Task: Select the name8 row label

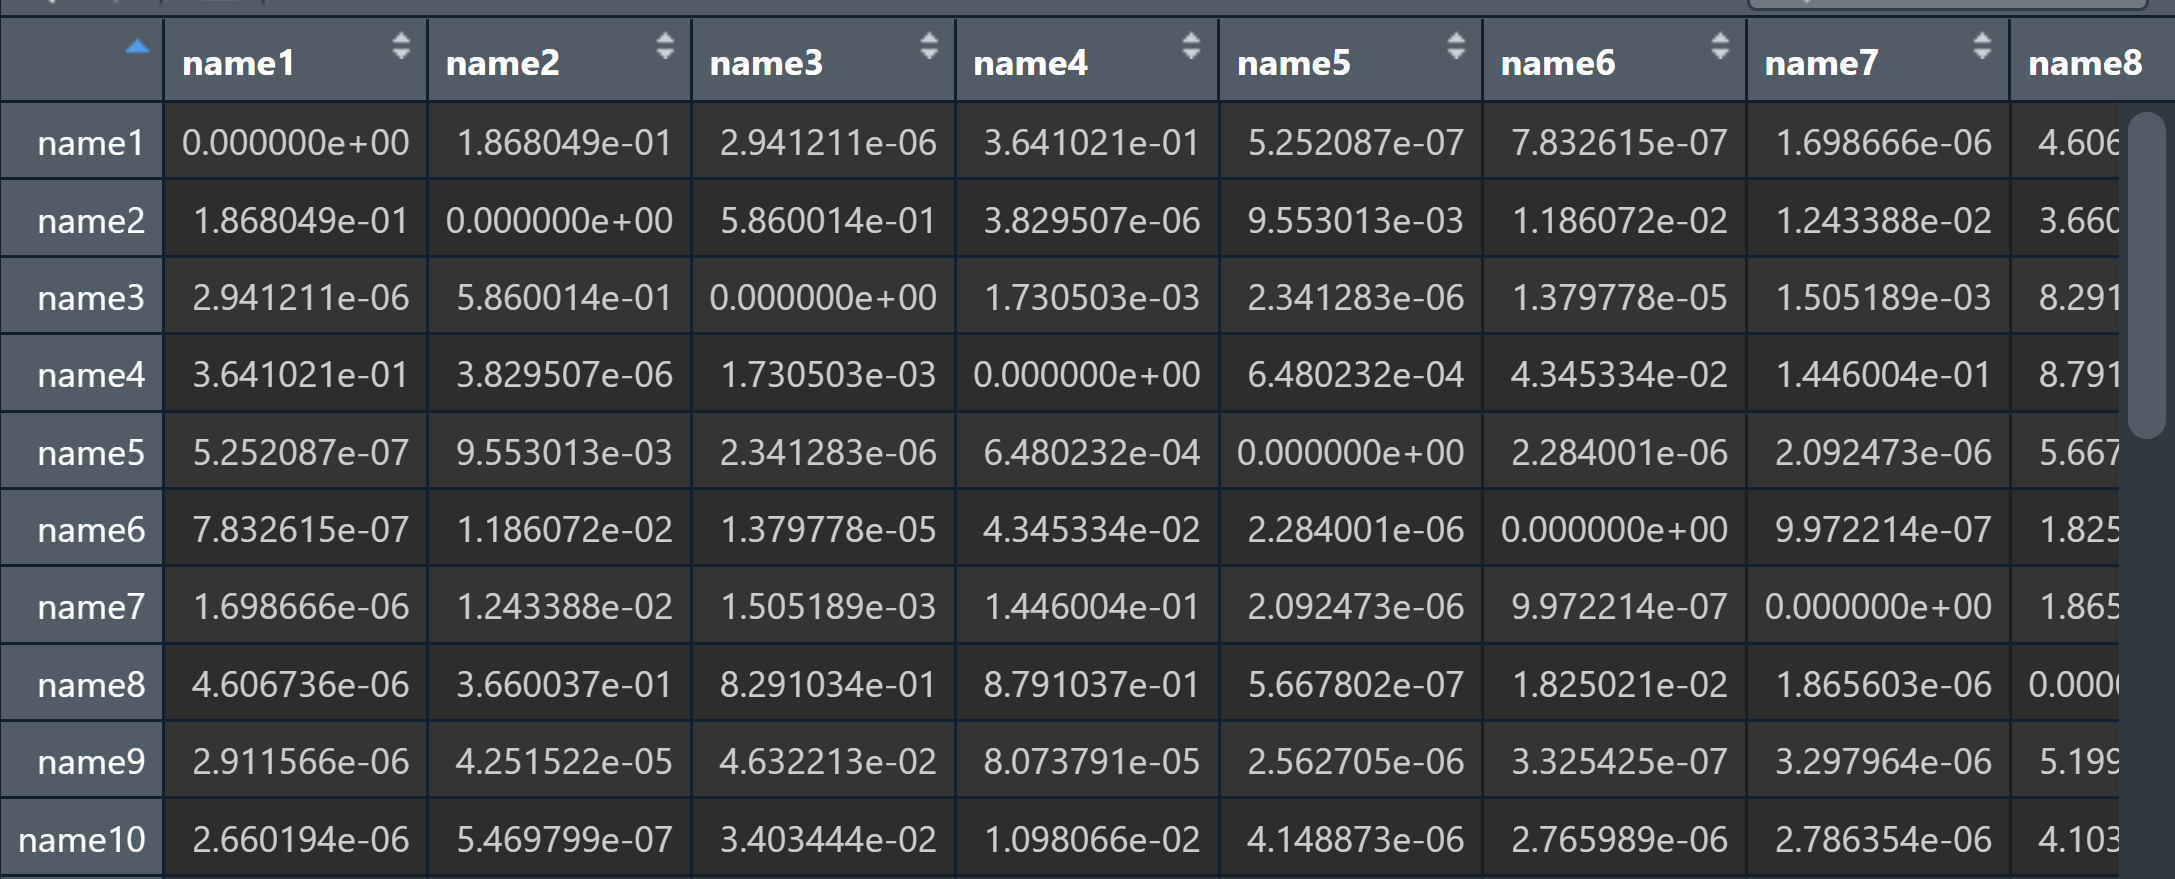Action: click(91, 685)
